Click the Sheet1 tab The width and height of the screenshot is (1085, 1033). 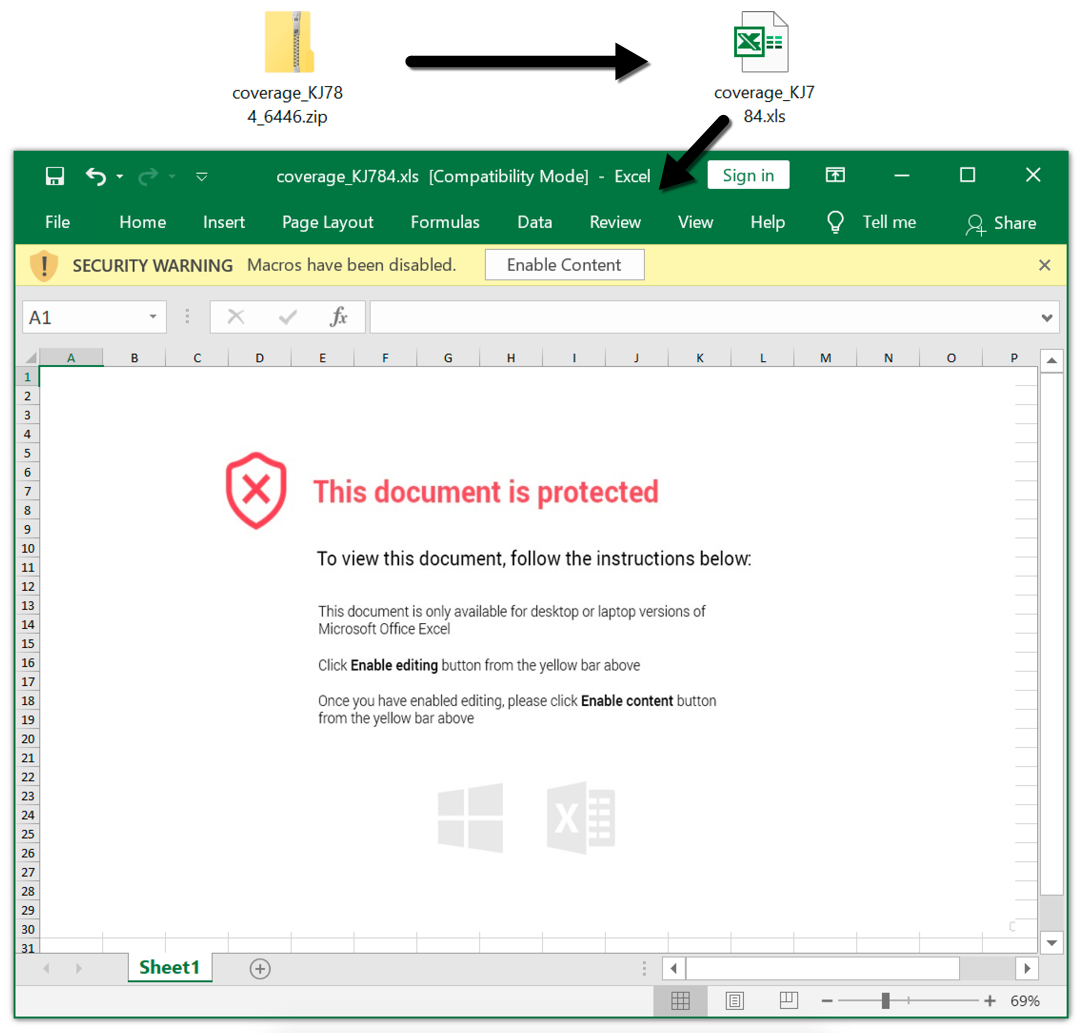pyautogui.click(x=170, y=967)
